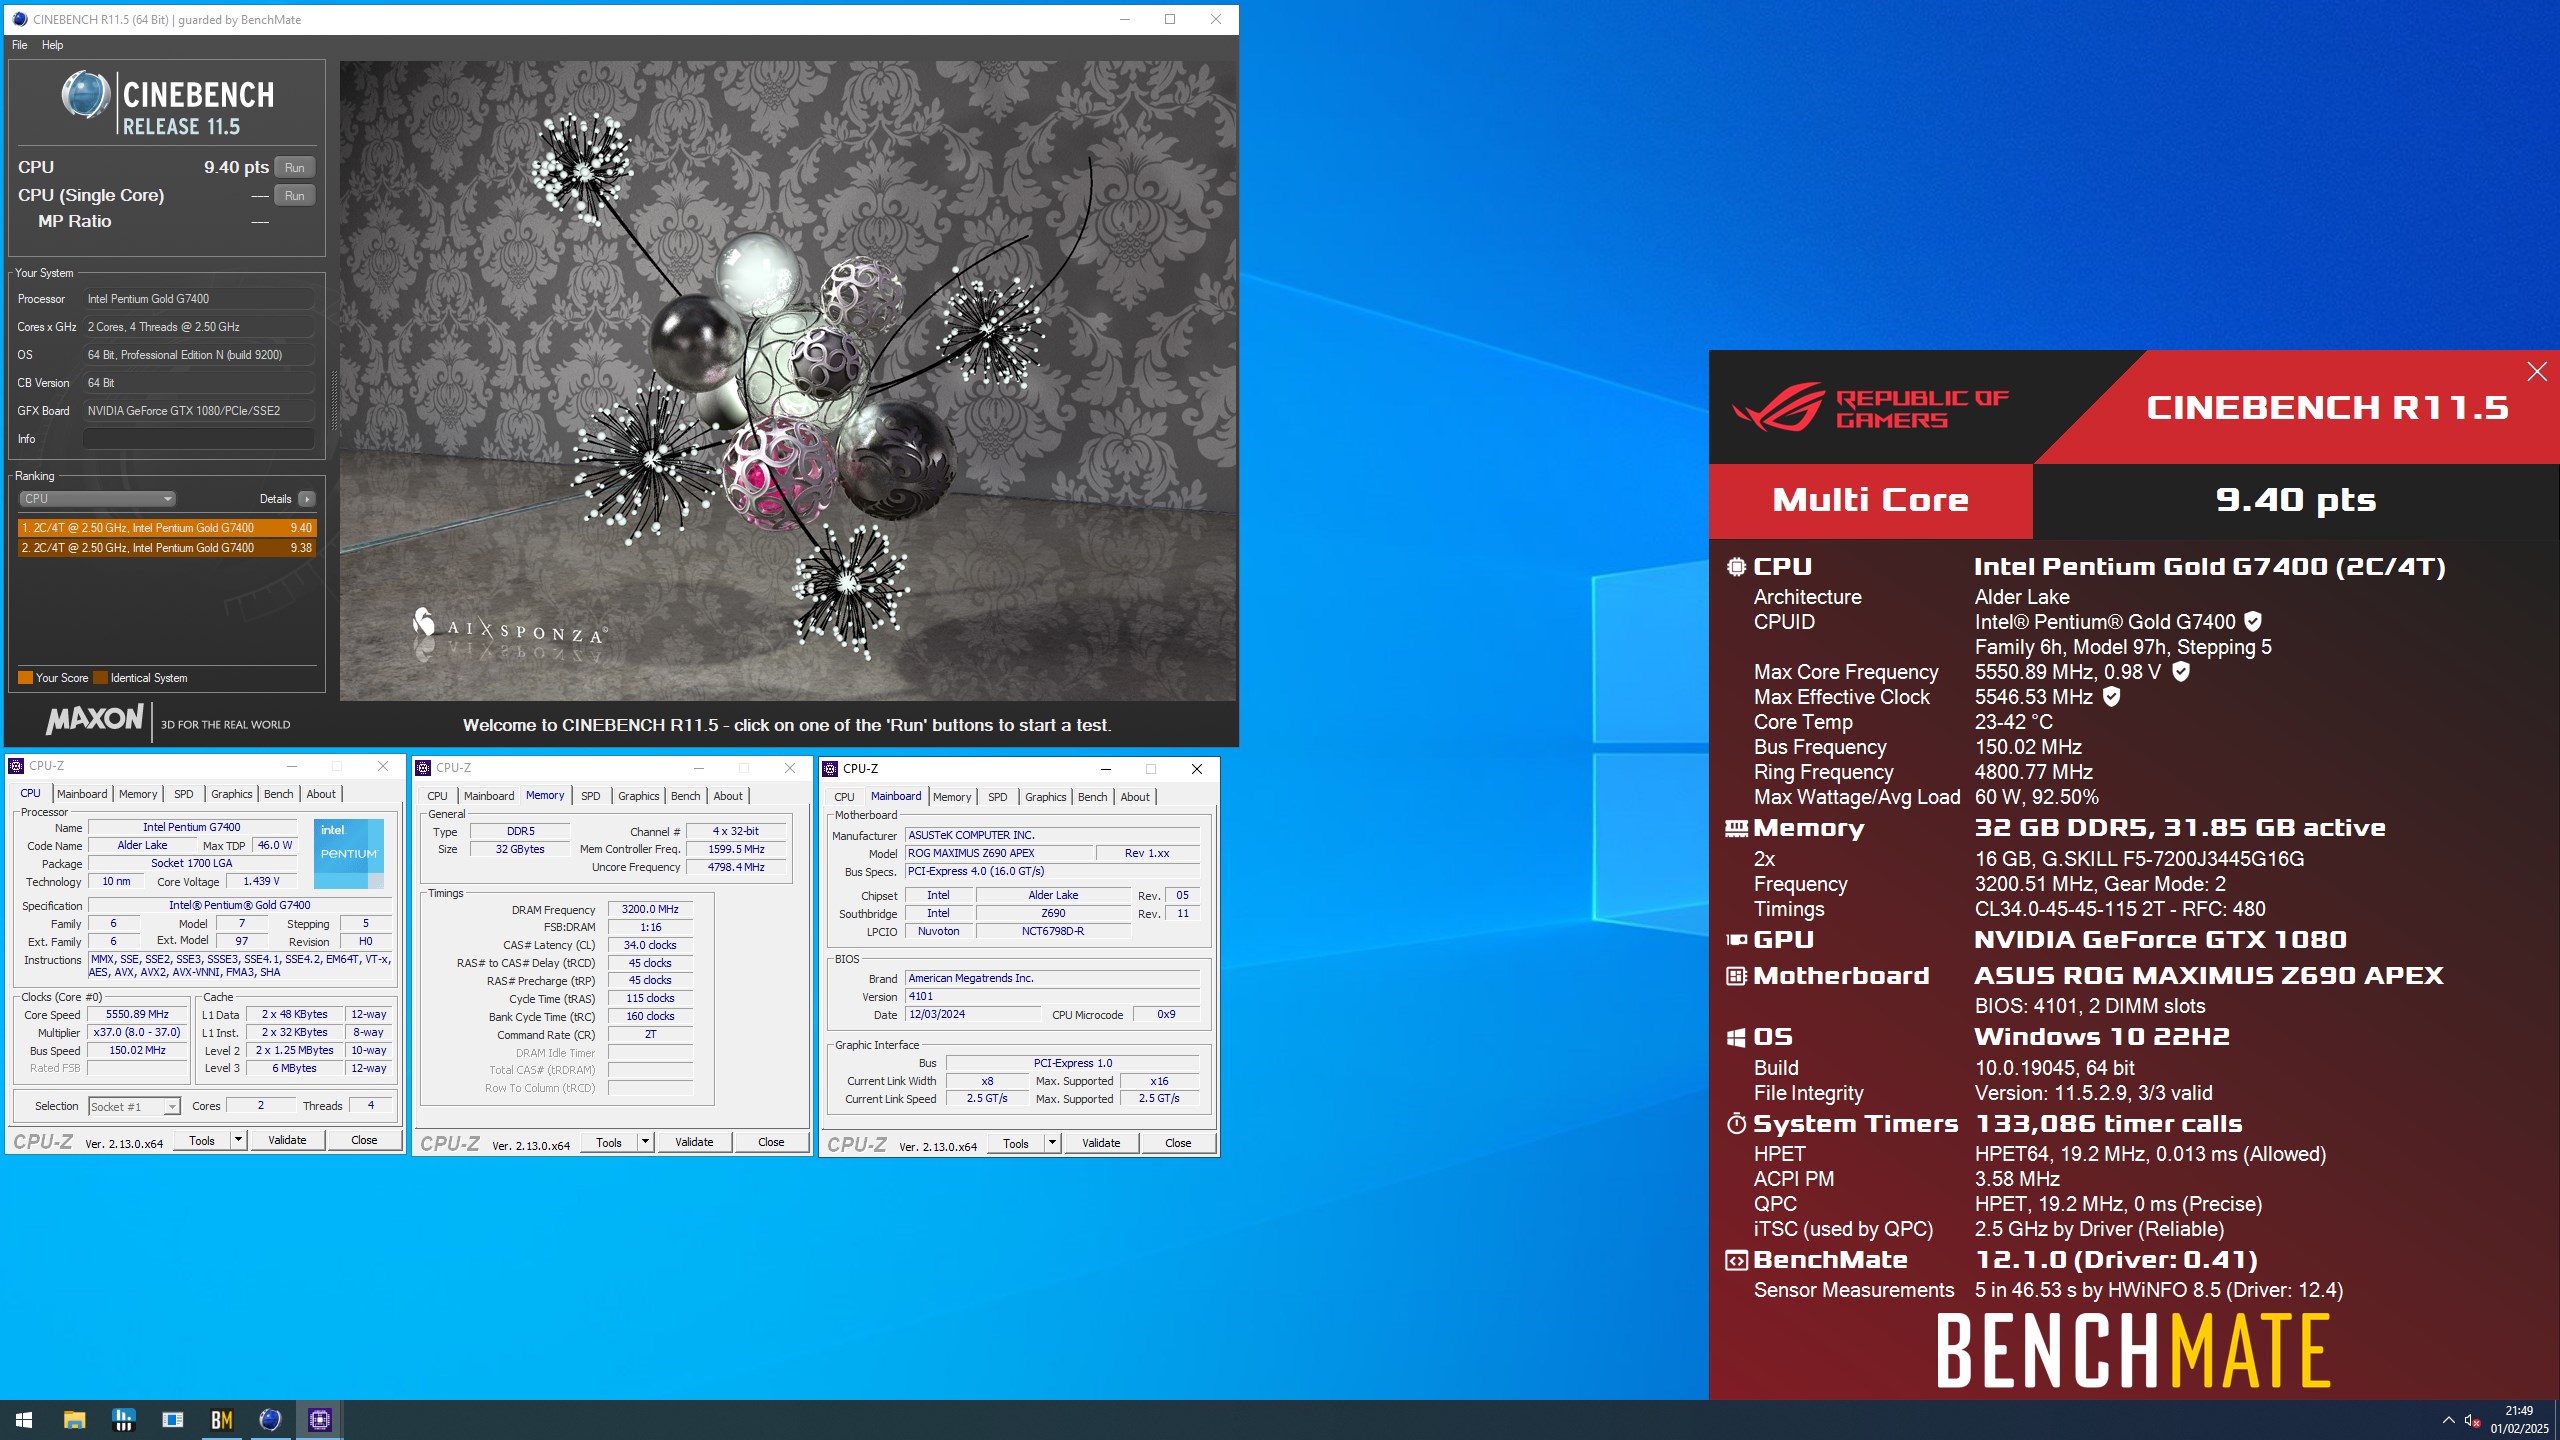Click the Republic of Gamers logo
Image resolution: width=2560 pixels, height=1440 pixels.
[1870, 408]
